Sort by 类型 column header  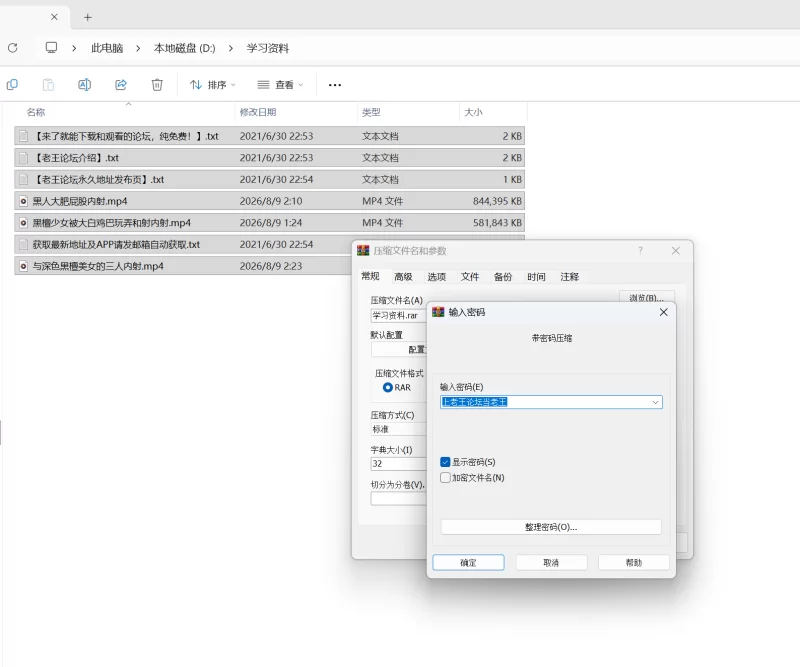[x=371, y=112]
